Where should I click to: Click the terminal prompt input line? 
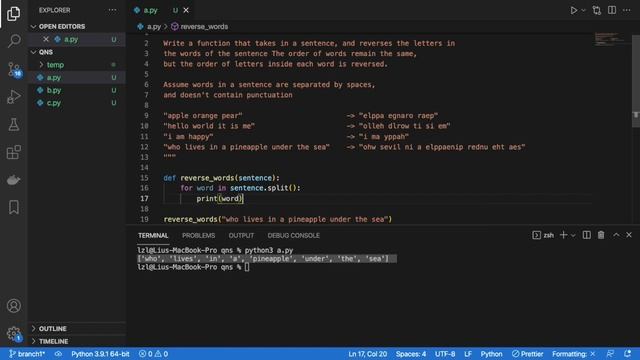[193, 267]
